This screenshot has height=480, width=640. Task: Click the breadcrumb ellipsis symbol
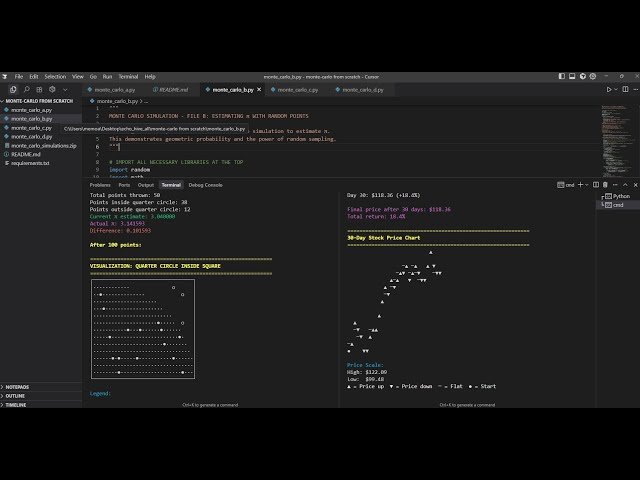[146, 101]
